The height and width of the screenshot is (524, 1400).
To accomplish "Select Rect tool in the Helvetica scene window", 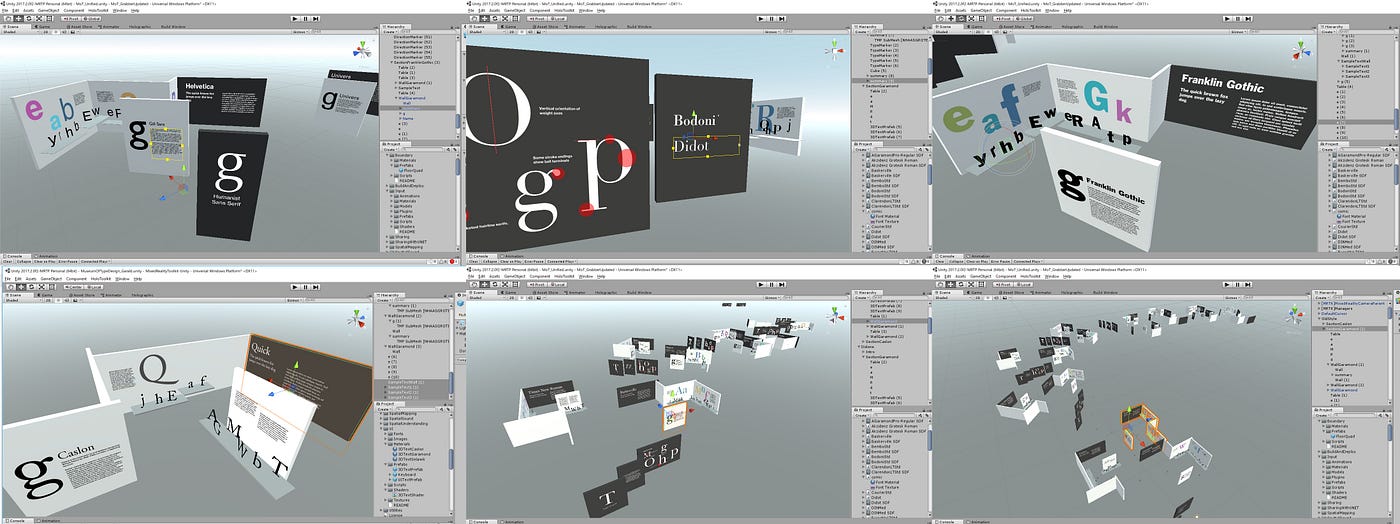I will (49, 19).
